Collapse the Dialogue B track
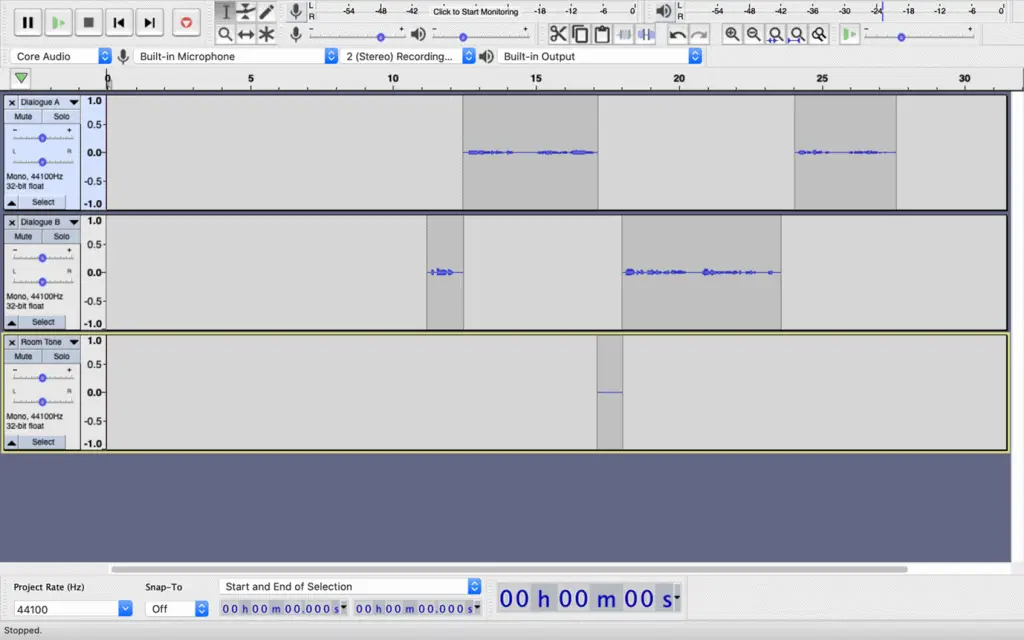1024x640 pixels. 12,323
